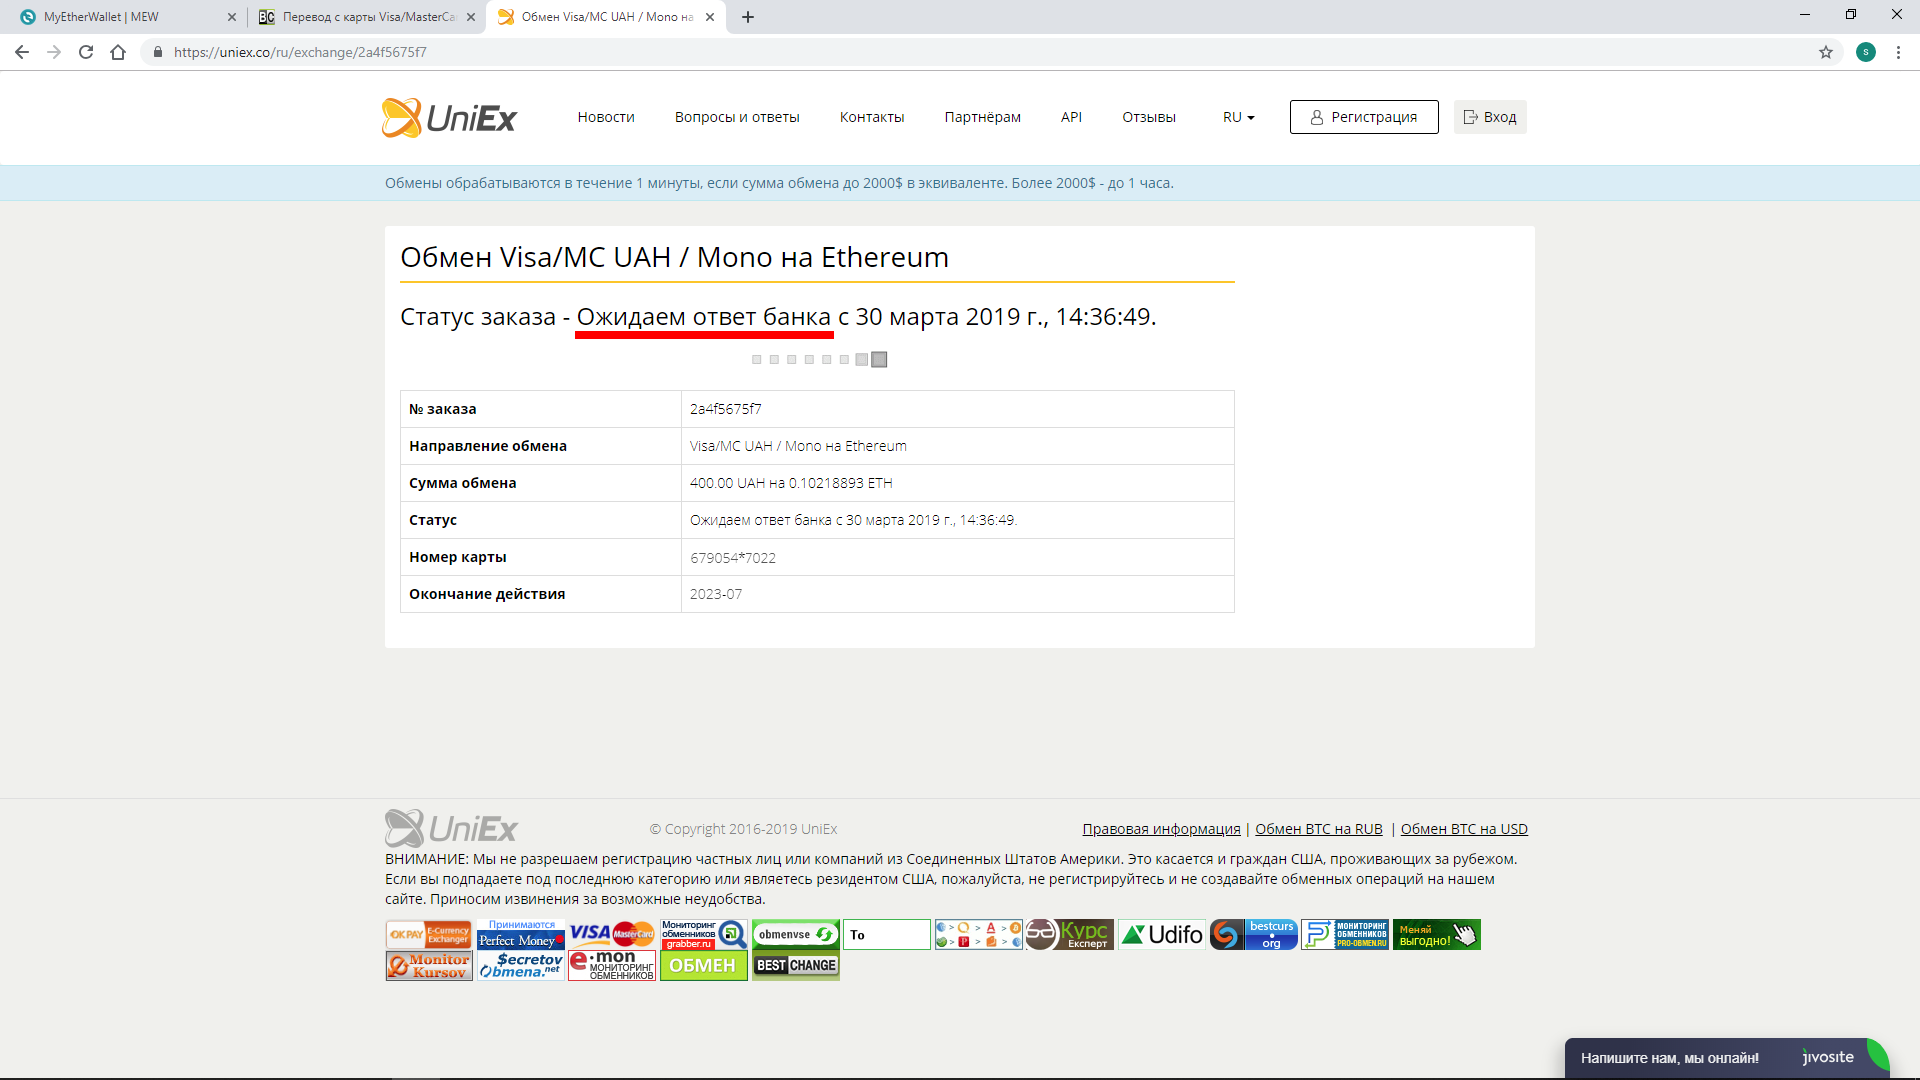The height and width of the screenshot is (1080, 1920).
Task: Close the MyEtherWallet tab
Action: point(232,17)
